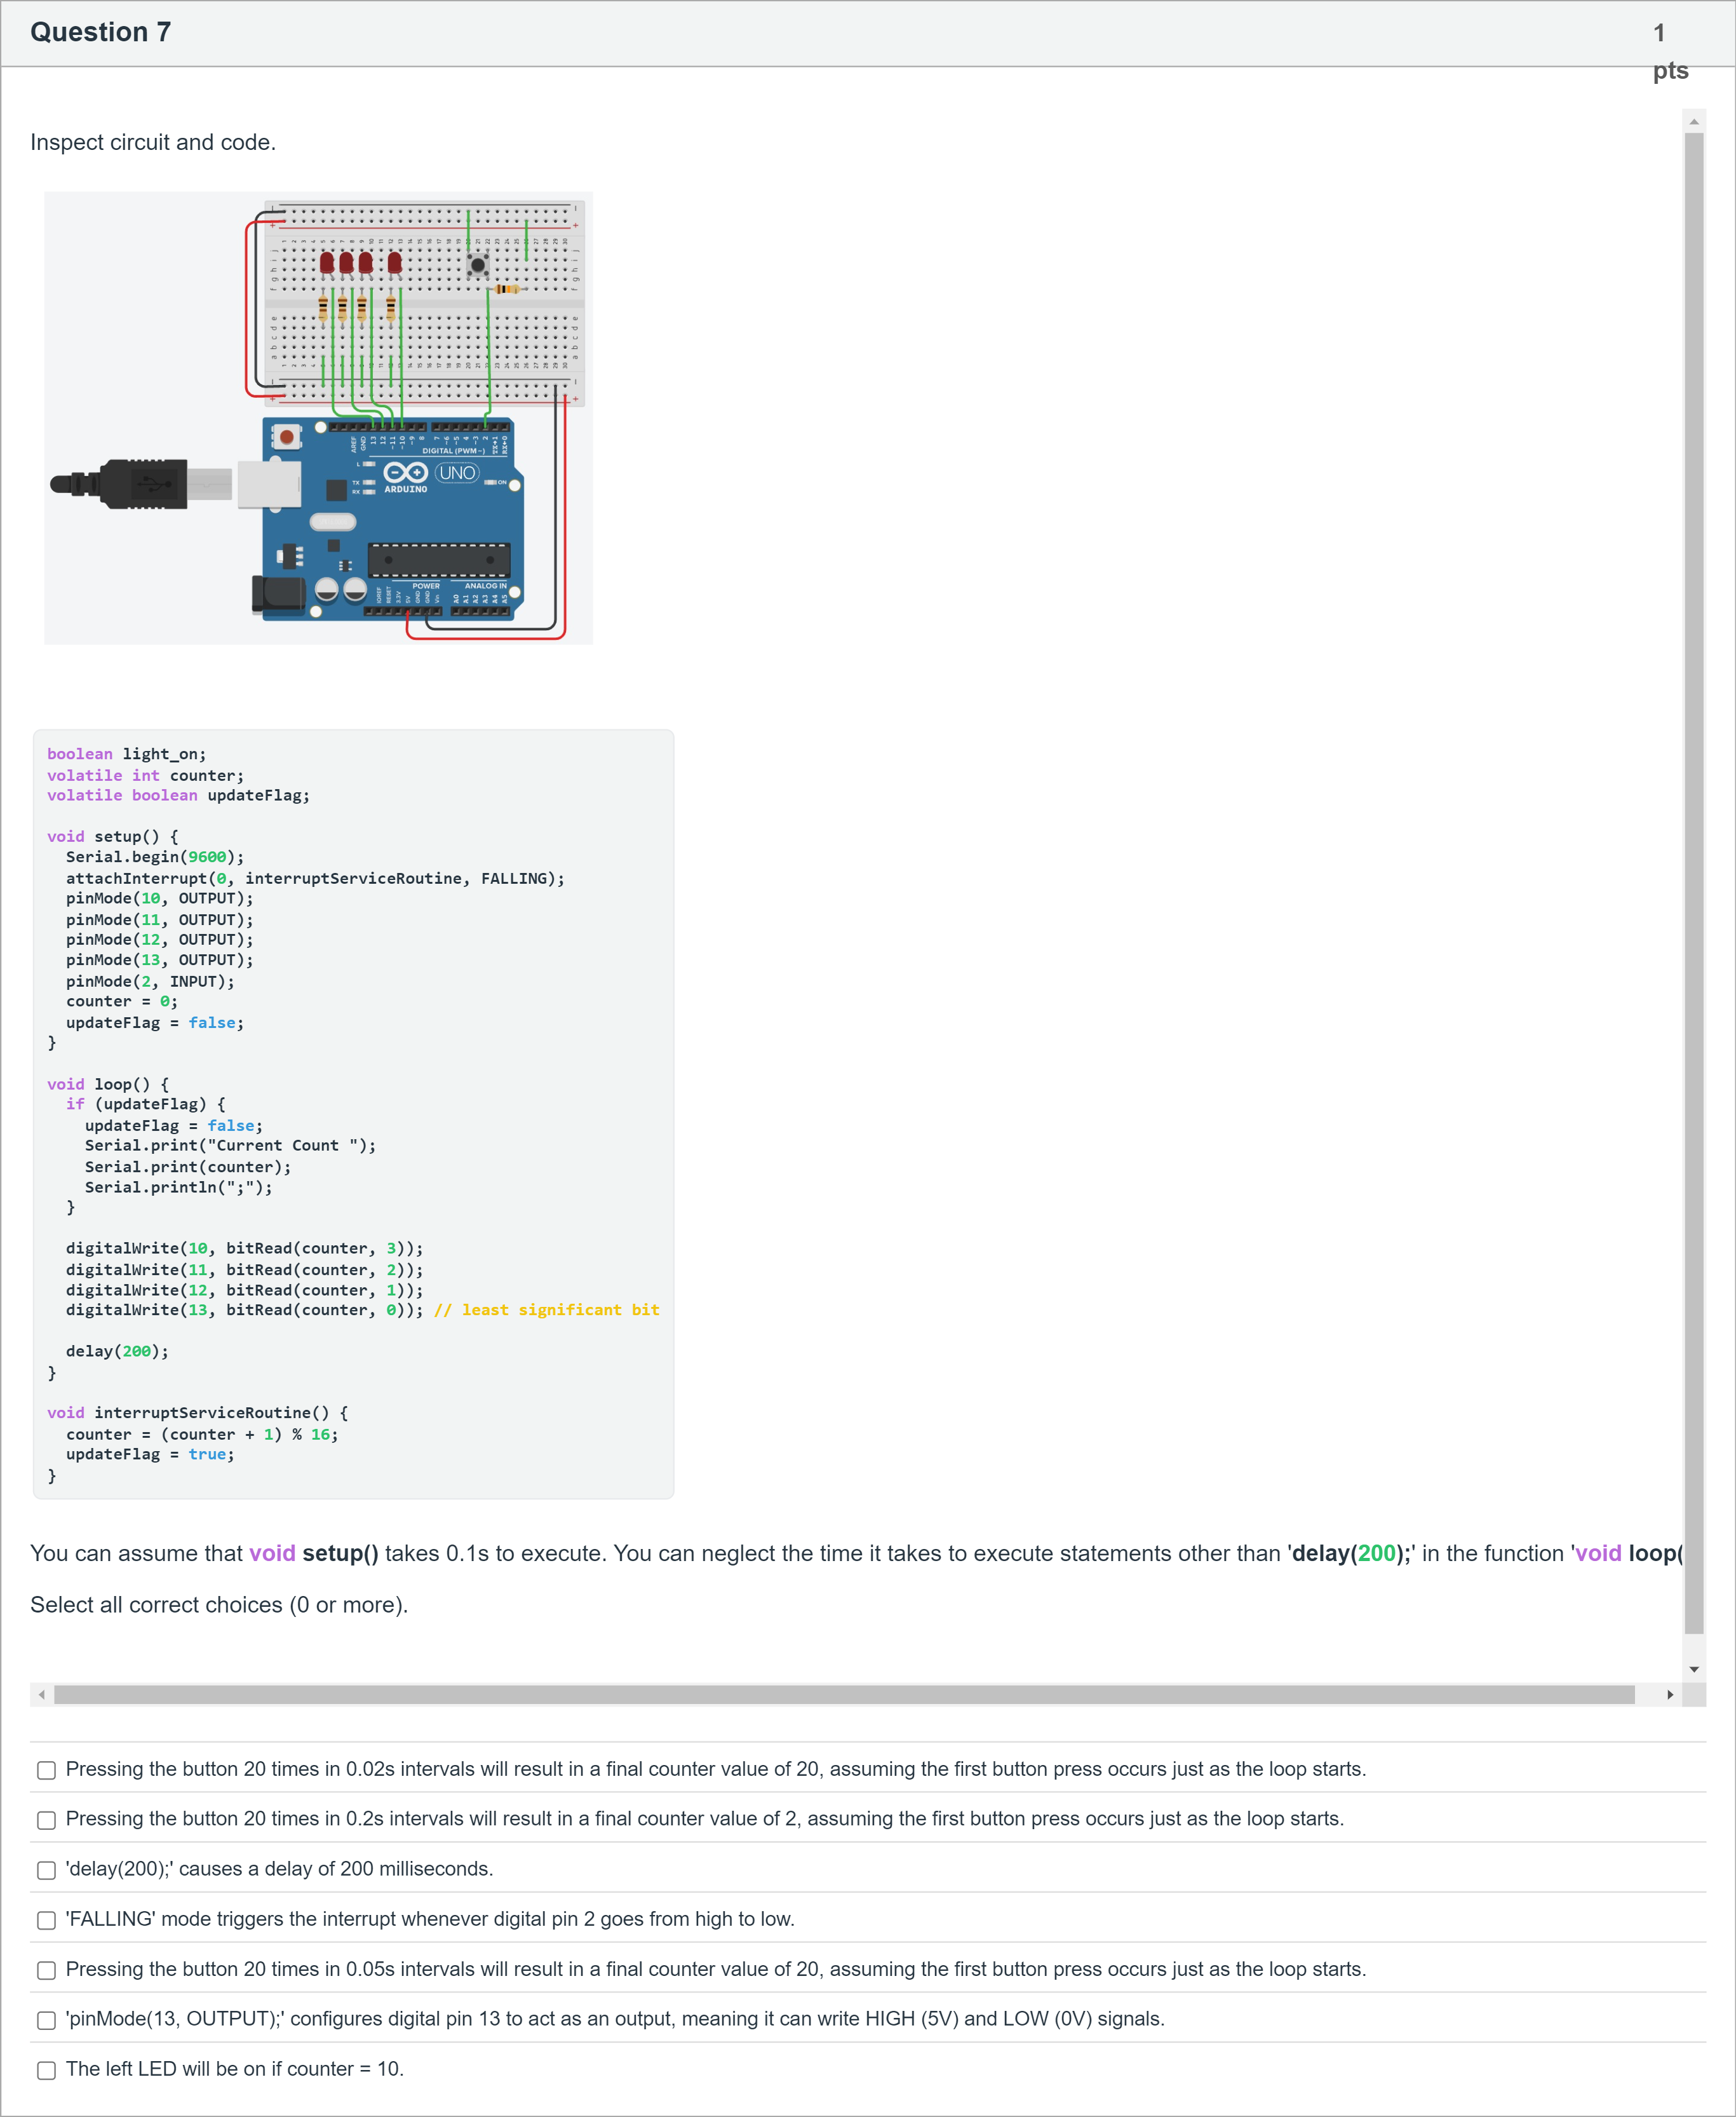The width and height of the screenshot is (1736, 2117).
Task: Check the 0.02s intervals counter answer
Action: [x=46, y=1770]
